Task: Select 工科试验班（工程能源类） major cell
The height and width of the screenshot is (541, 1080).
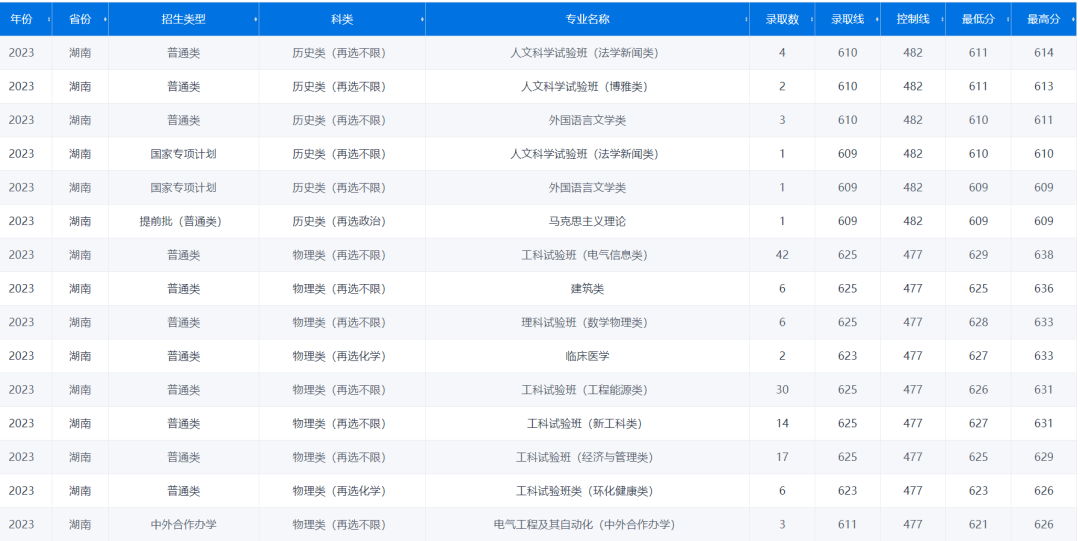Action: click(587, 390)
